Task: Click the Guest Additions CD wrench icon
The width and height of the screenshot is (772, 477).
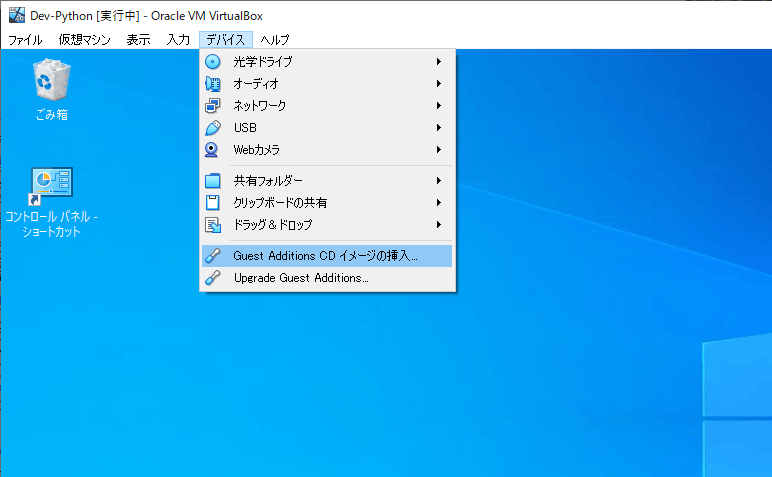Action: coord(213,255)
